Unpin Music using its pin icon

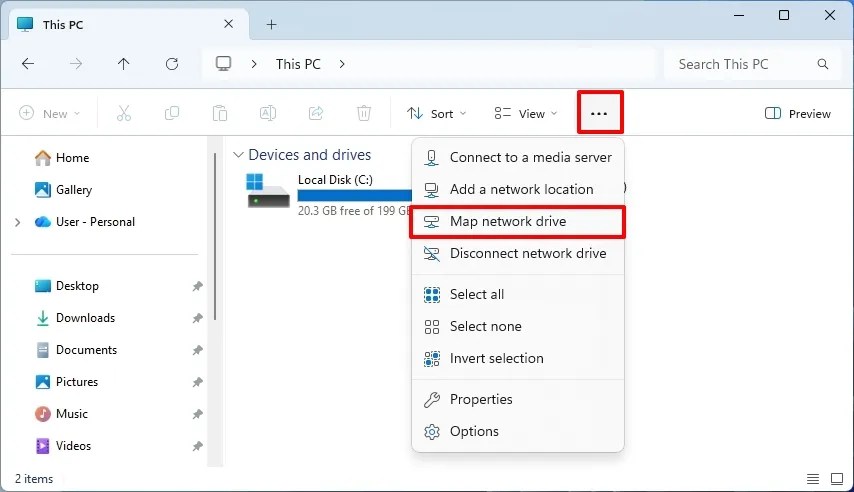[197, 415]
